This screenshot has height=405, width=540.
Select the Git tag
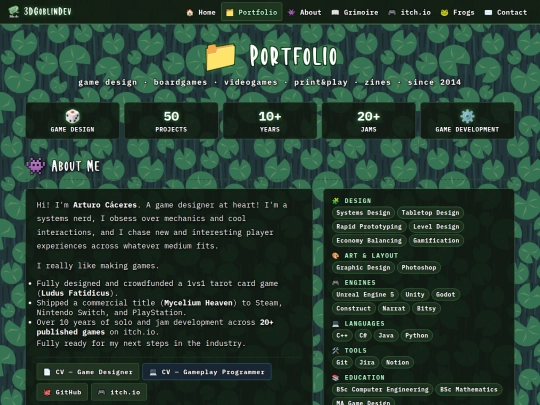click(x=342, y=362)
